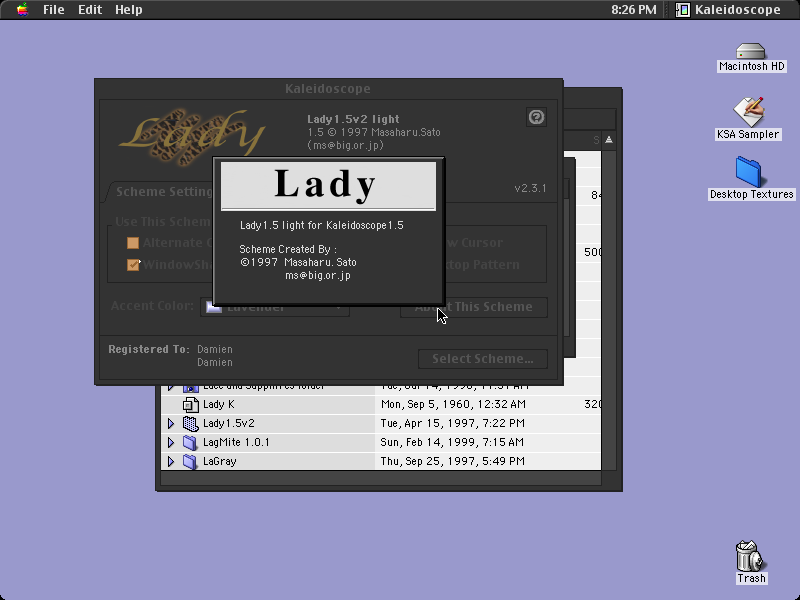The image size is (800, 600).
Task: Open the Edit menu
Action: click(x=90, y=10)
